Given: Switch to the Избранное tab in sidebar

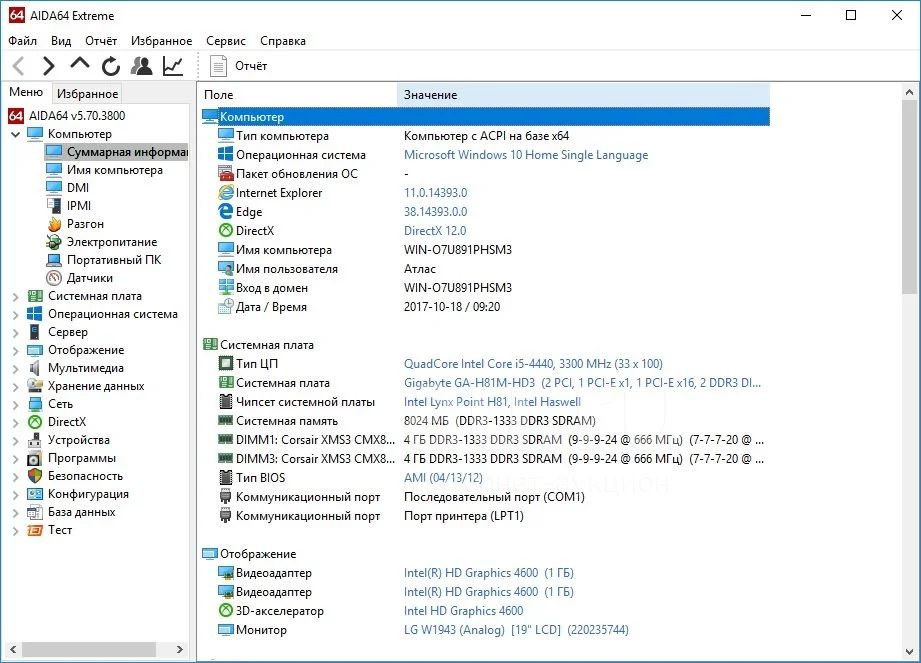Looking at the screenshot, I should [88, 93].
